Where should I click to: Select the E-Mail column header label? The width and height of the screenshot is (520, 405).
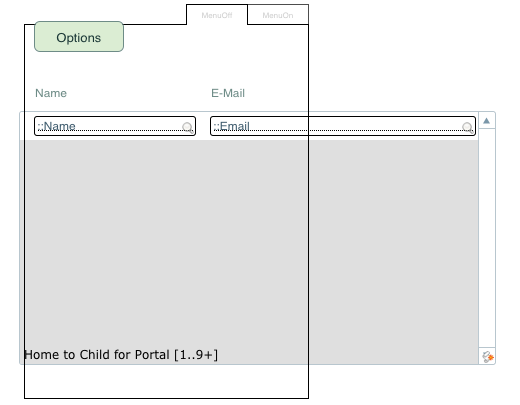click(228, 93)
